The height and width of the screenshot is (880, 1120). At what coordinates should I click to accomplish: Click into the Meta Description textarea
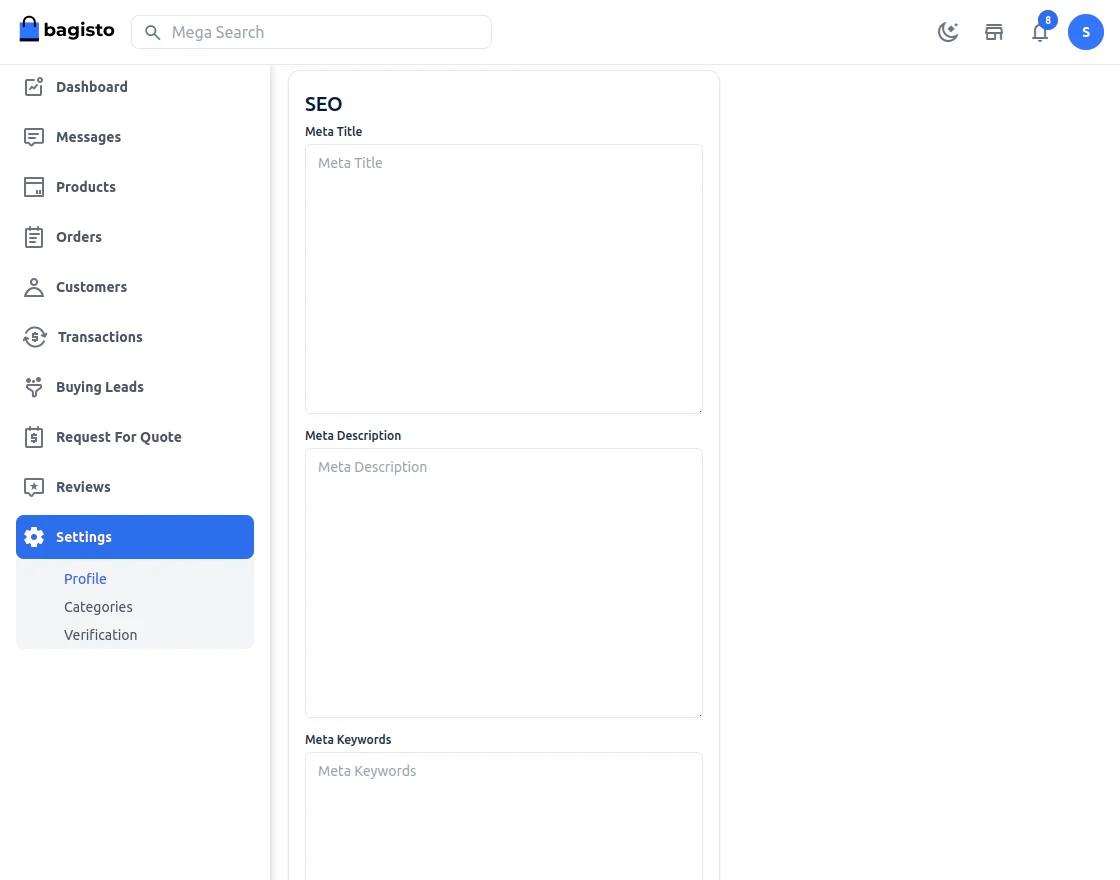tap(503, 583)
